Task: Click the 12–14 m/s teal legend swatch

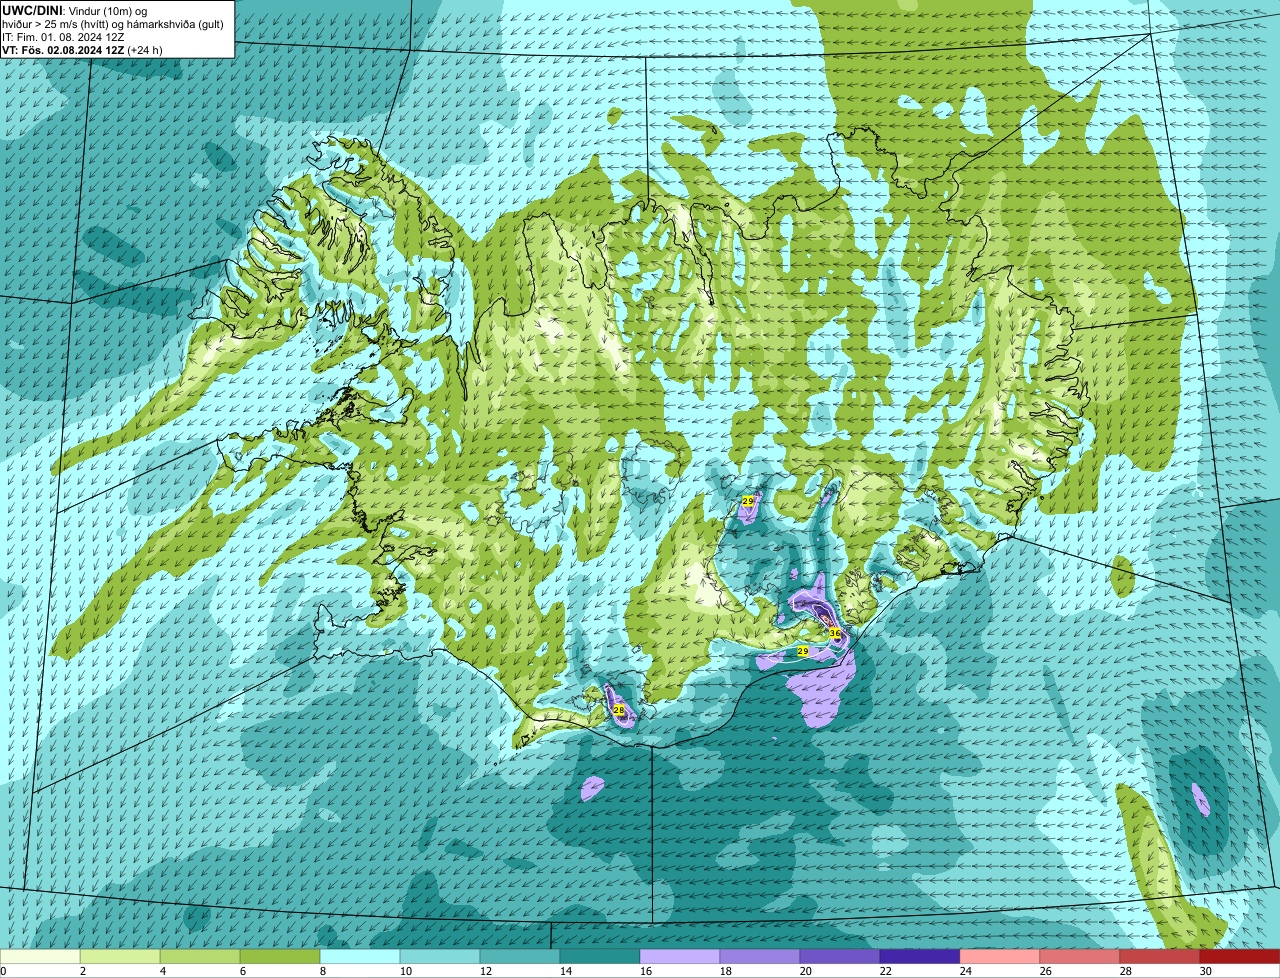Action: click(520, 957)
